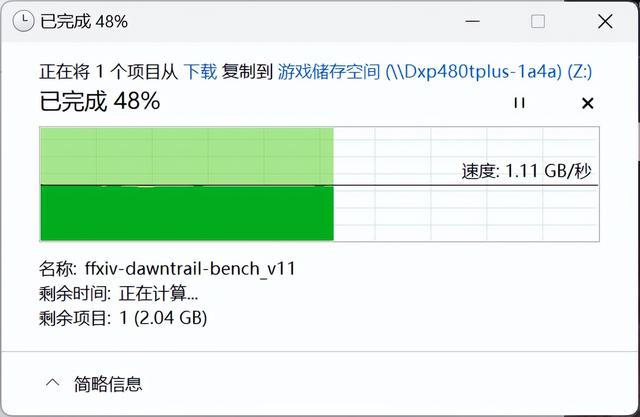The width and height of the screenshot is (640, 417).
Task: Minimize the copy progress window
Action: pyautogui.click(x=472, y=21)
